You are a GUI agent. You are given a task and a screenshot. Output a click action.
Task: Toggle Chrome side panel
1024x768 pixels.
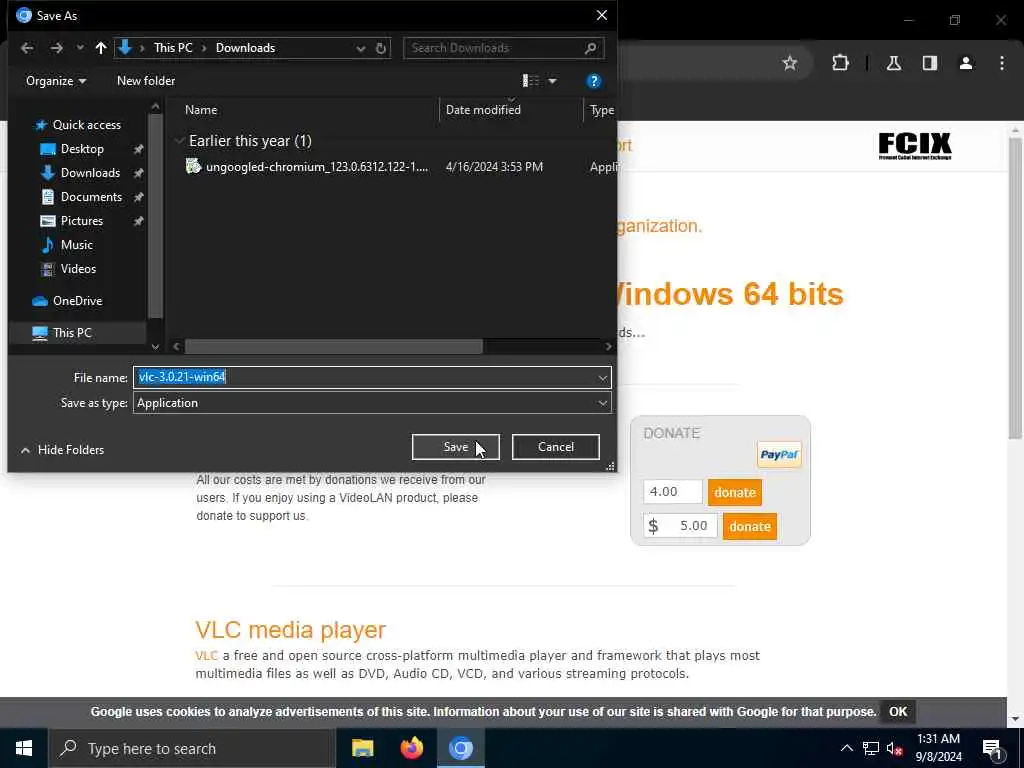tap(930, 63)
